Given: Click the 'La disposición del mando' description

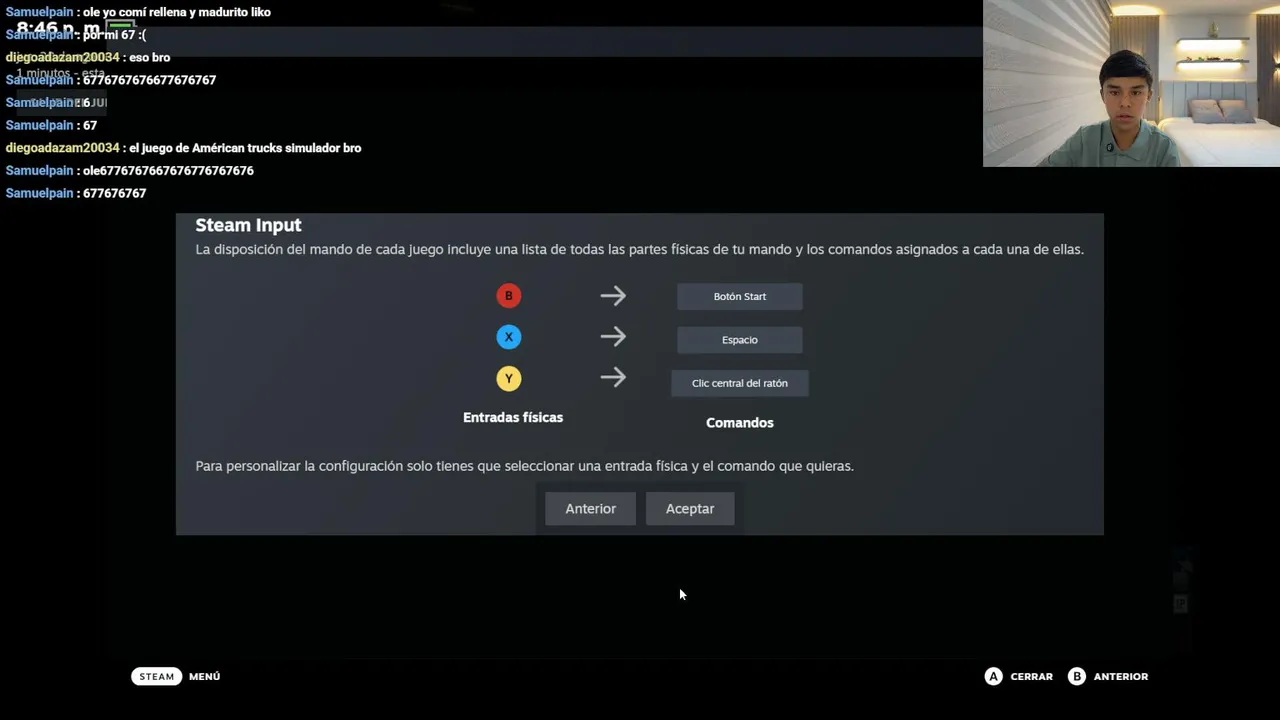Looking at the screenshot, I should coord(639,249).
